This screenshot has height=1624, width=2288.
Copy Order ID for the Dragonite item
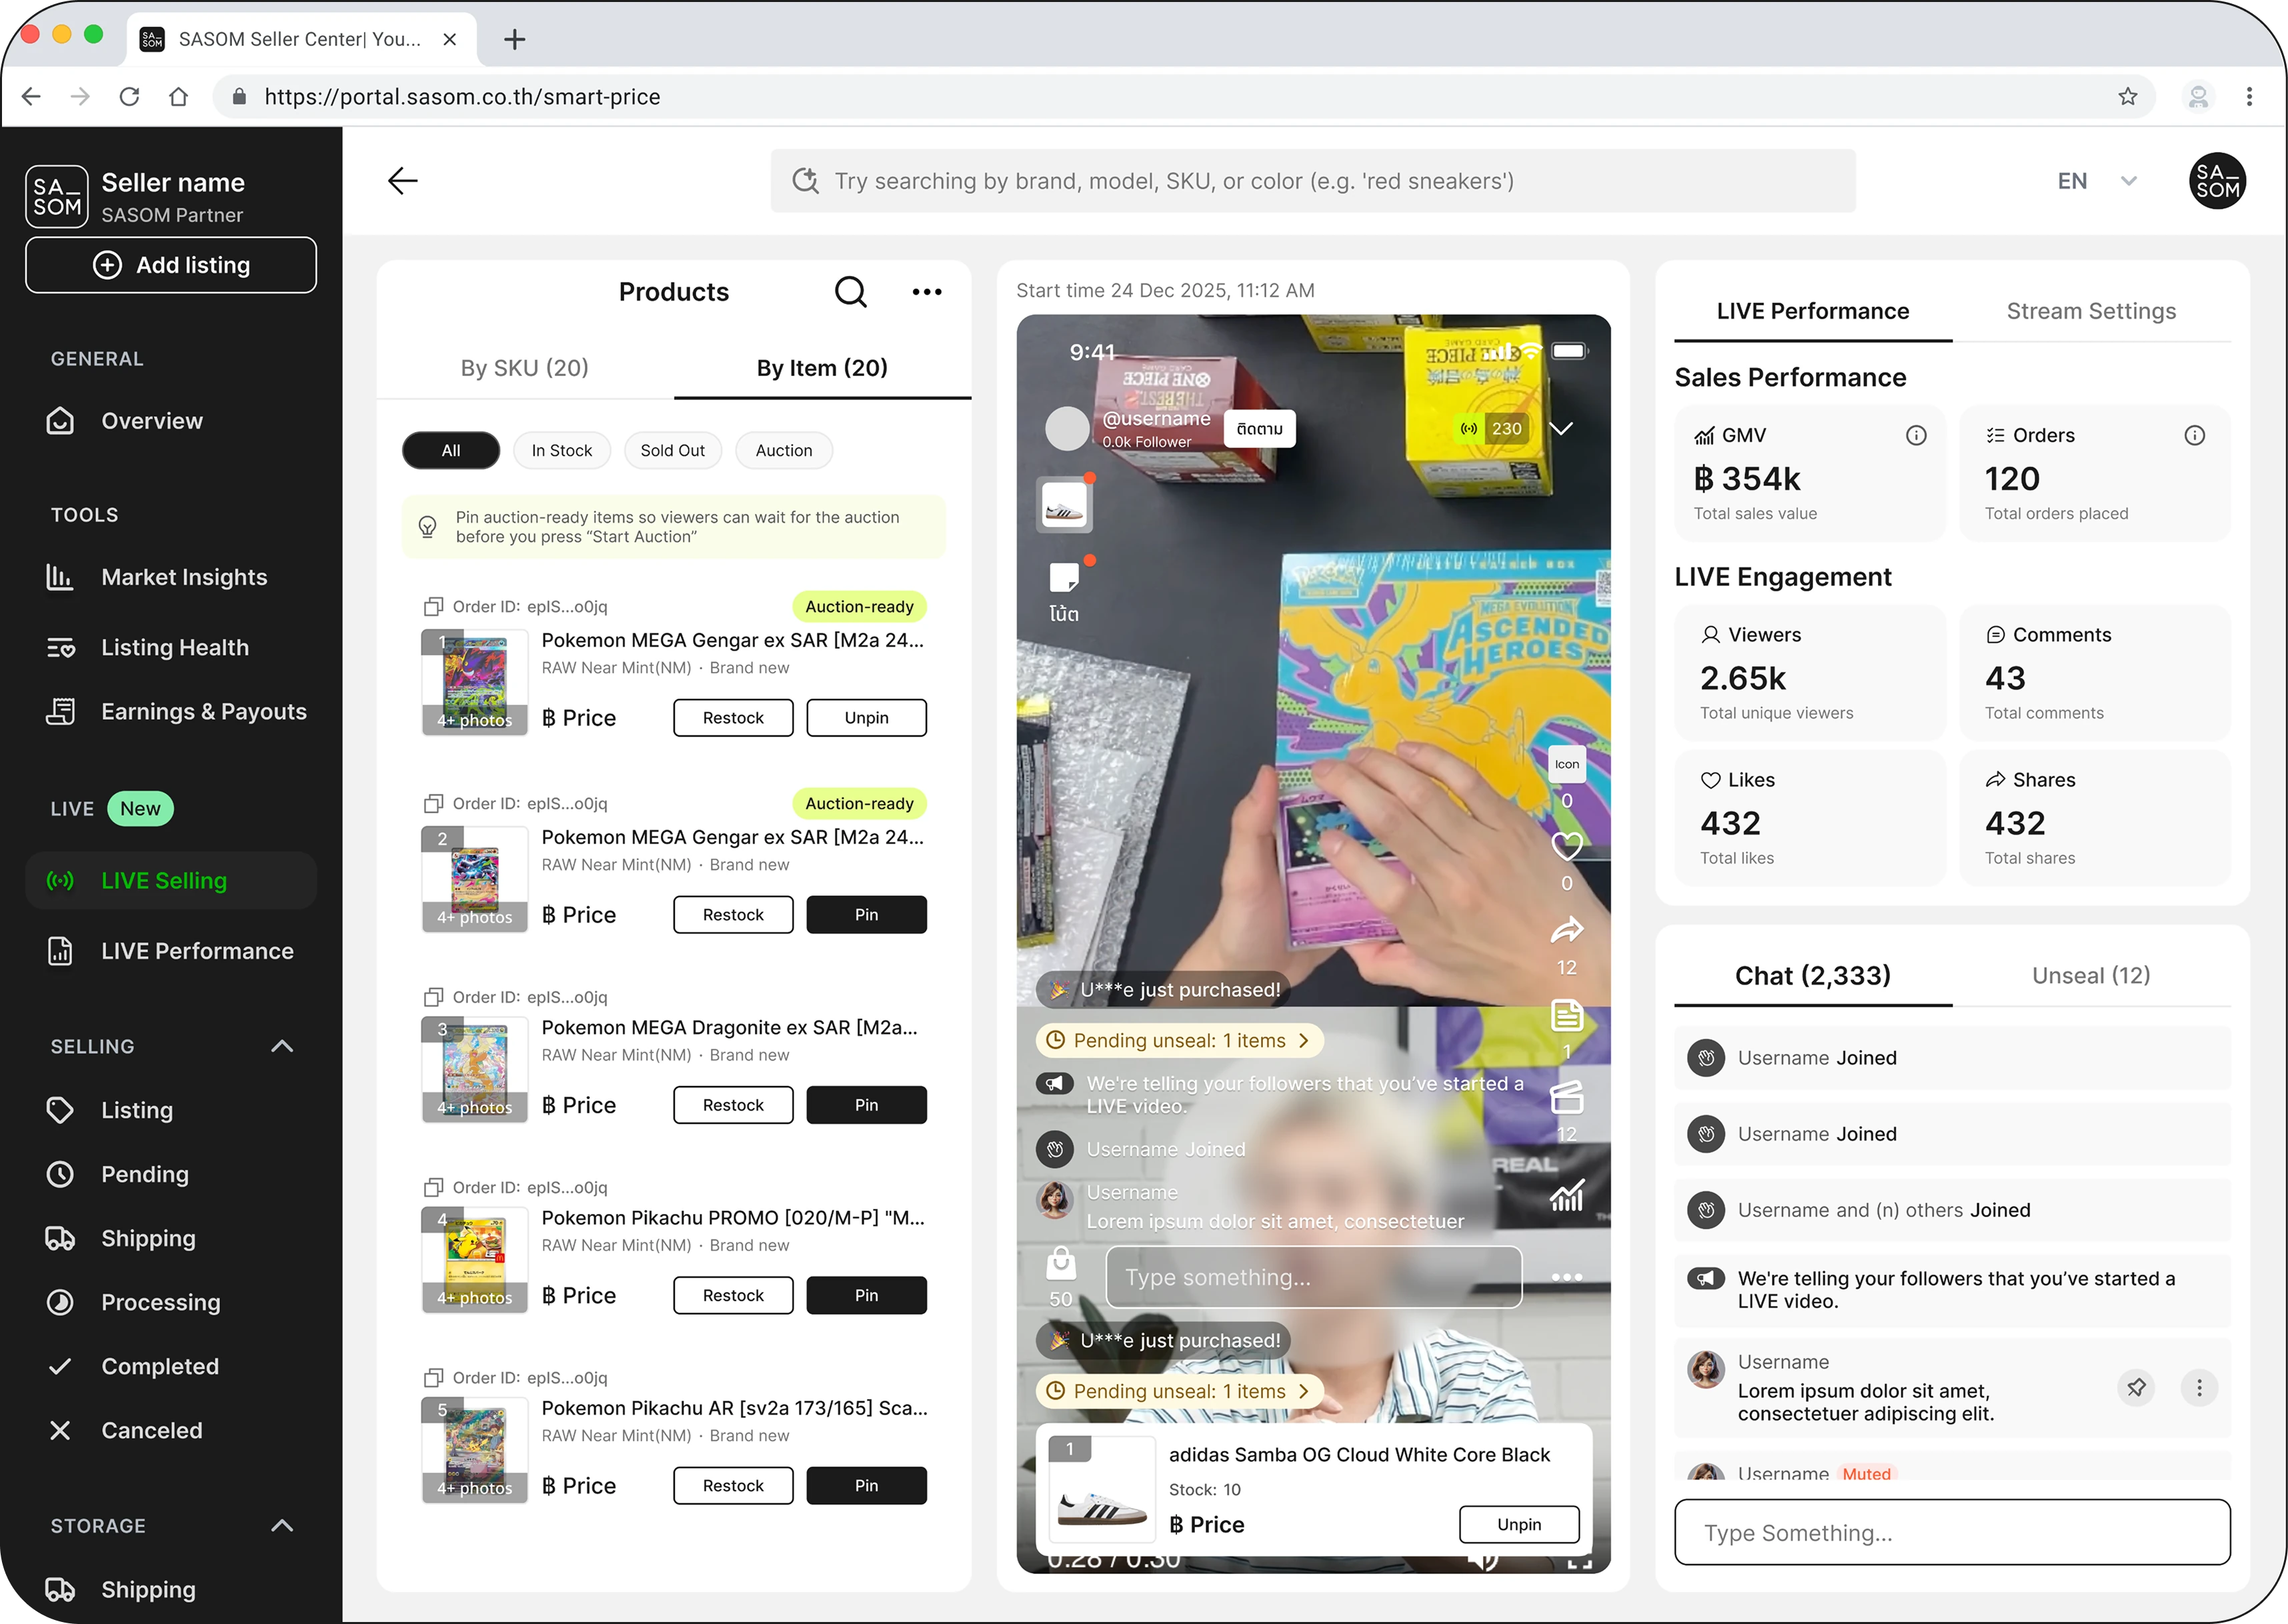pos(433,997)
